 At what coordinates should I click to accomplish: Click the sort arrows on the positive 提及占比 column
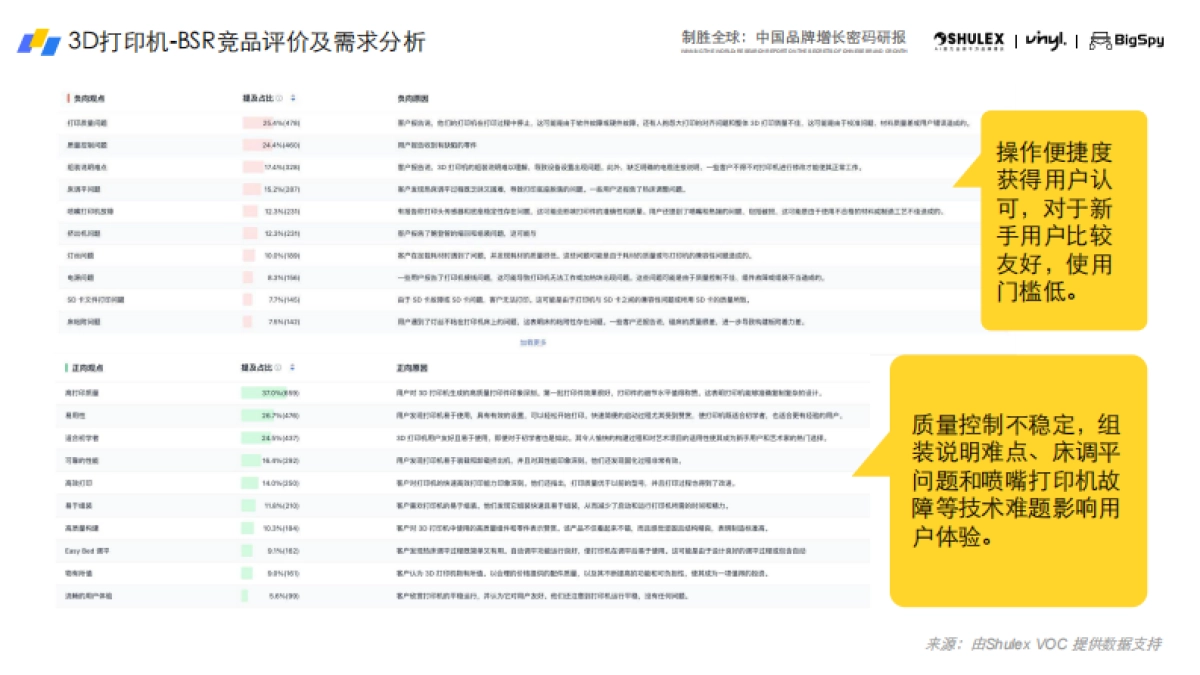pos(293,366)
